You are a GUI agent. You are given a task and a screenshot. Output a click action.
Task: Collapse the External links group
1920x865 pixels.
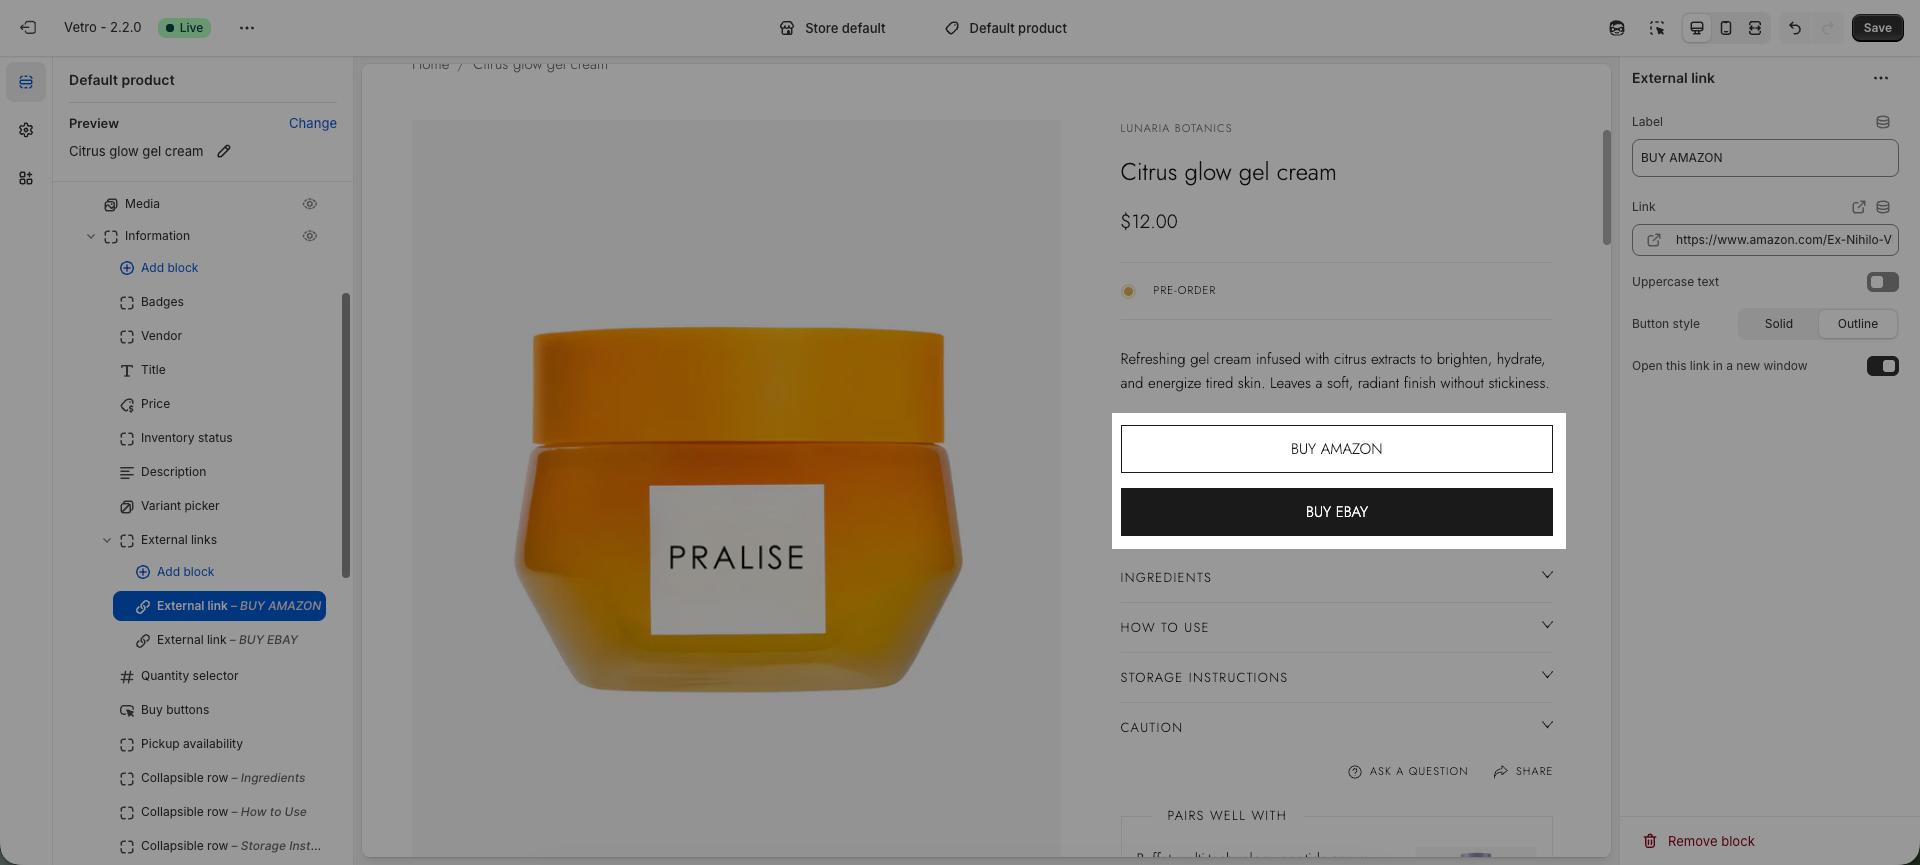107,540
